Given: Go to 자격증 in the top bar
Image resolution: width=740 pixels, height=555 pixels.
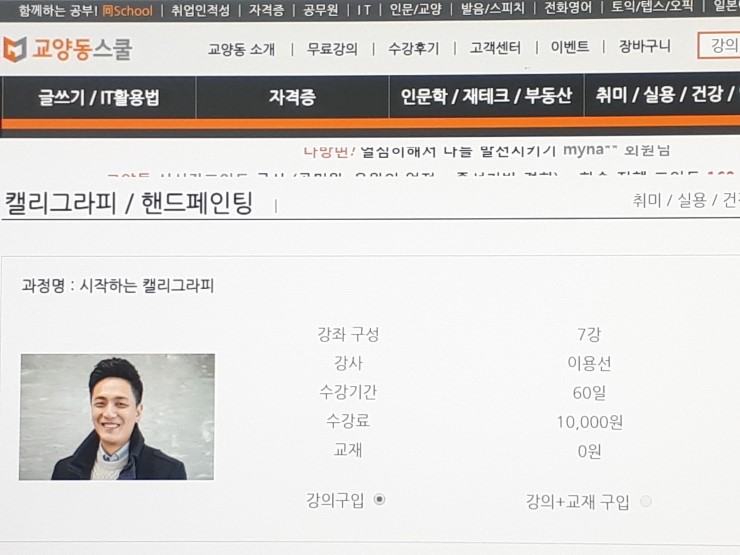Looking at the screenshot, I should point(267,10).
